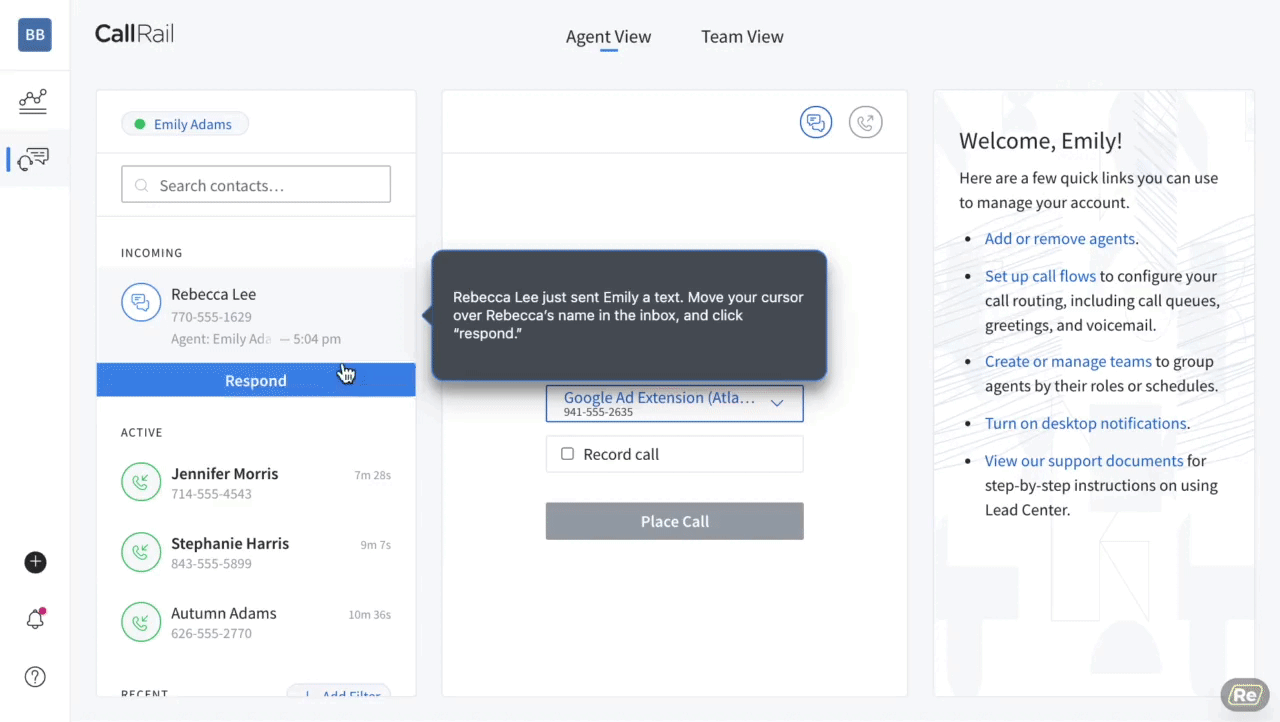Click the CallRail logo
Viewport: 1280px width, 722px height.
click(x=134, y=34)
